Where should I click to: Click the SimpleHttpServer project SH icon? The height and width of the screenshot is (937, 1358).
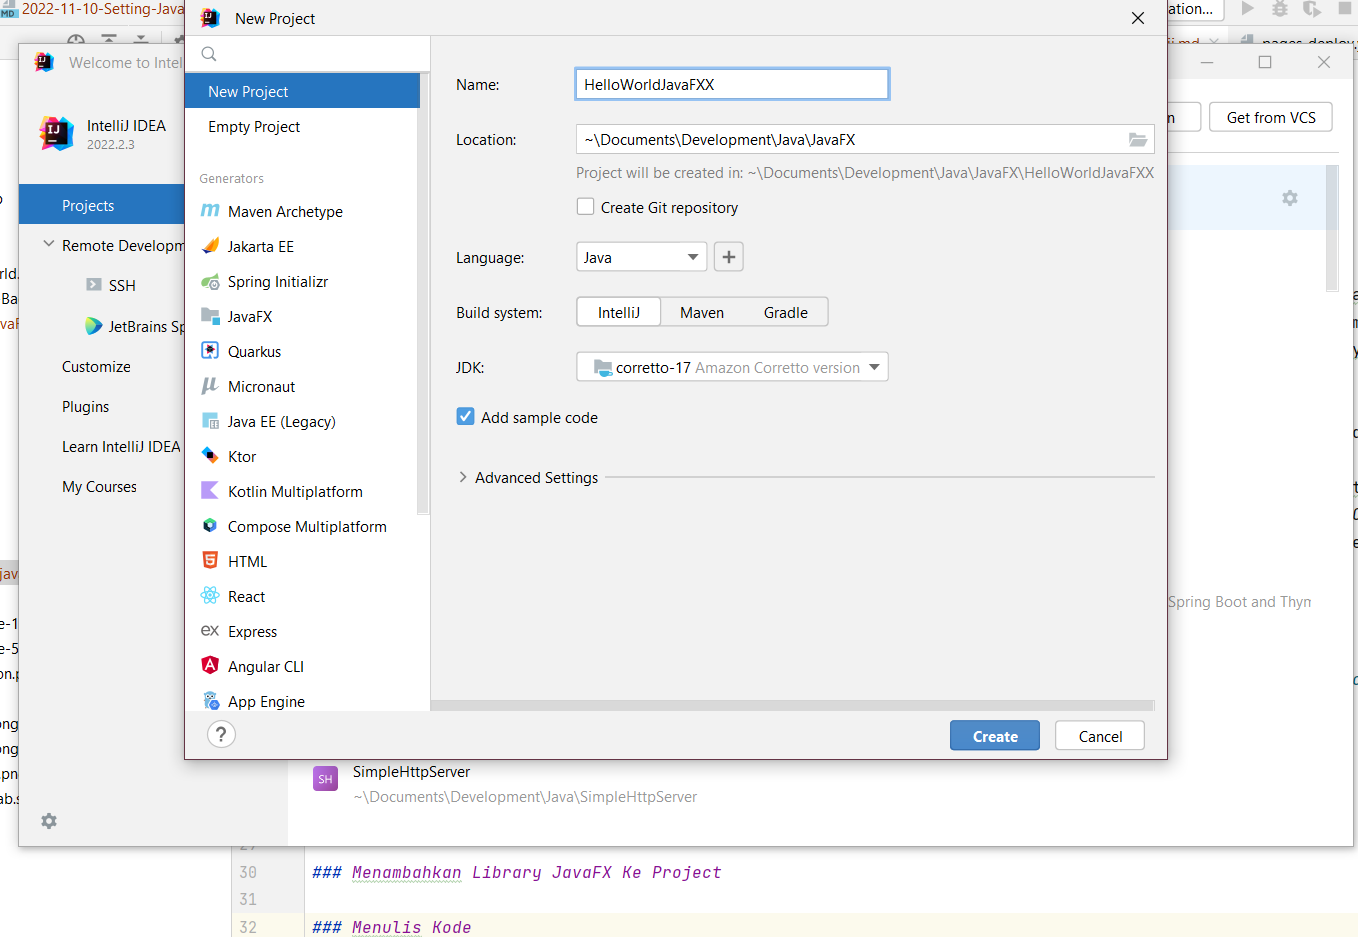pyautogui.click(x=325, y=779)
